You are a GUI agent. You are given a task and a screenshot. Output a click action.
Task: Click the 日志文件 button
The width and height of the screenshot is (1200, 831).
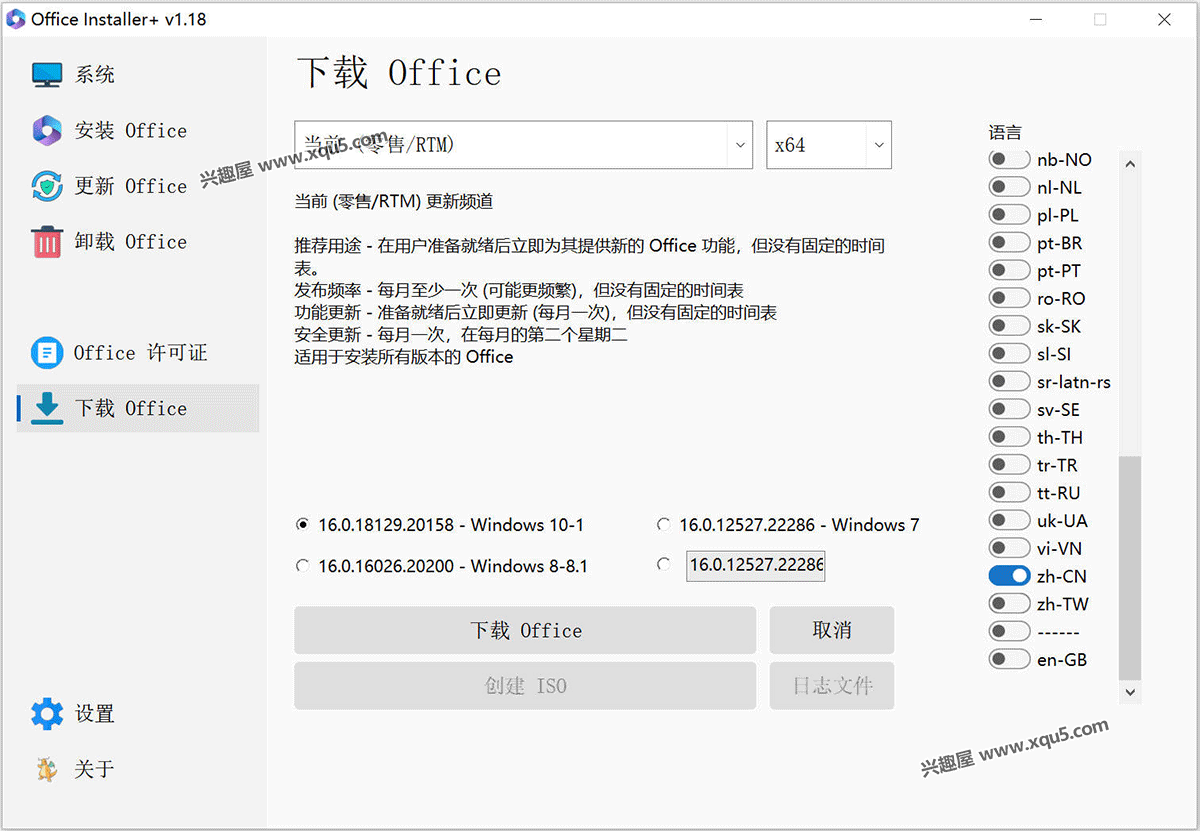click(832, 686)
